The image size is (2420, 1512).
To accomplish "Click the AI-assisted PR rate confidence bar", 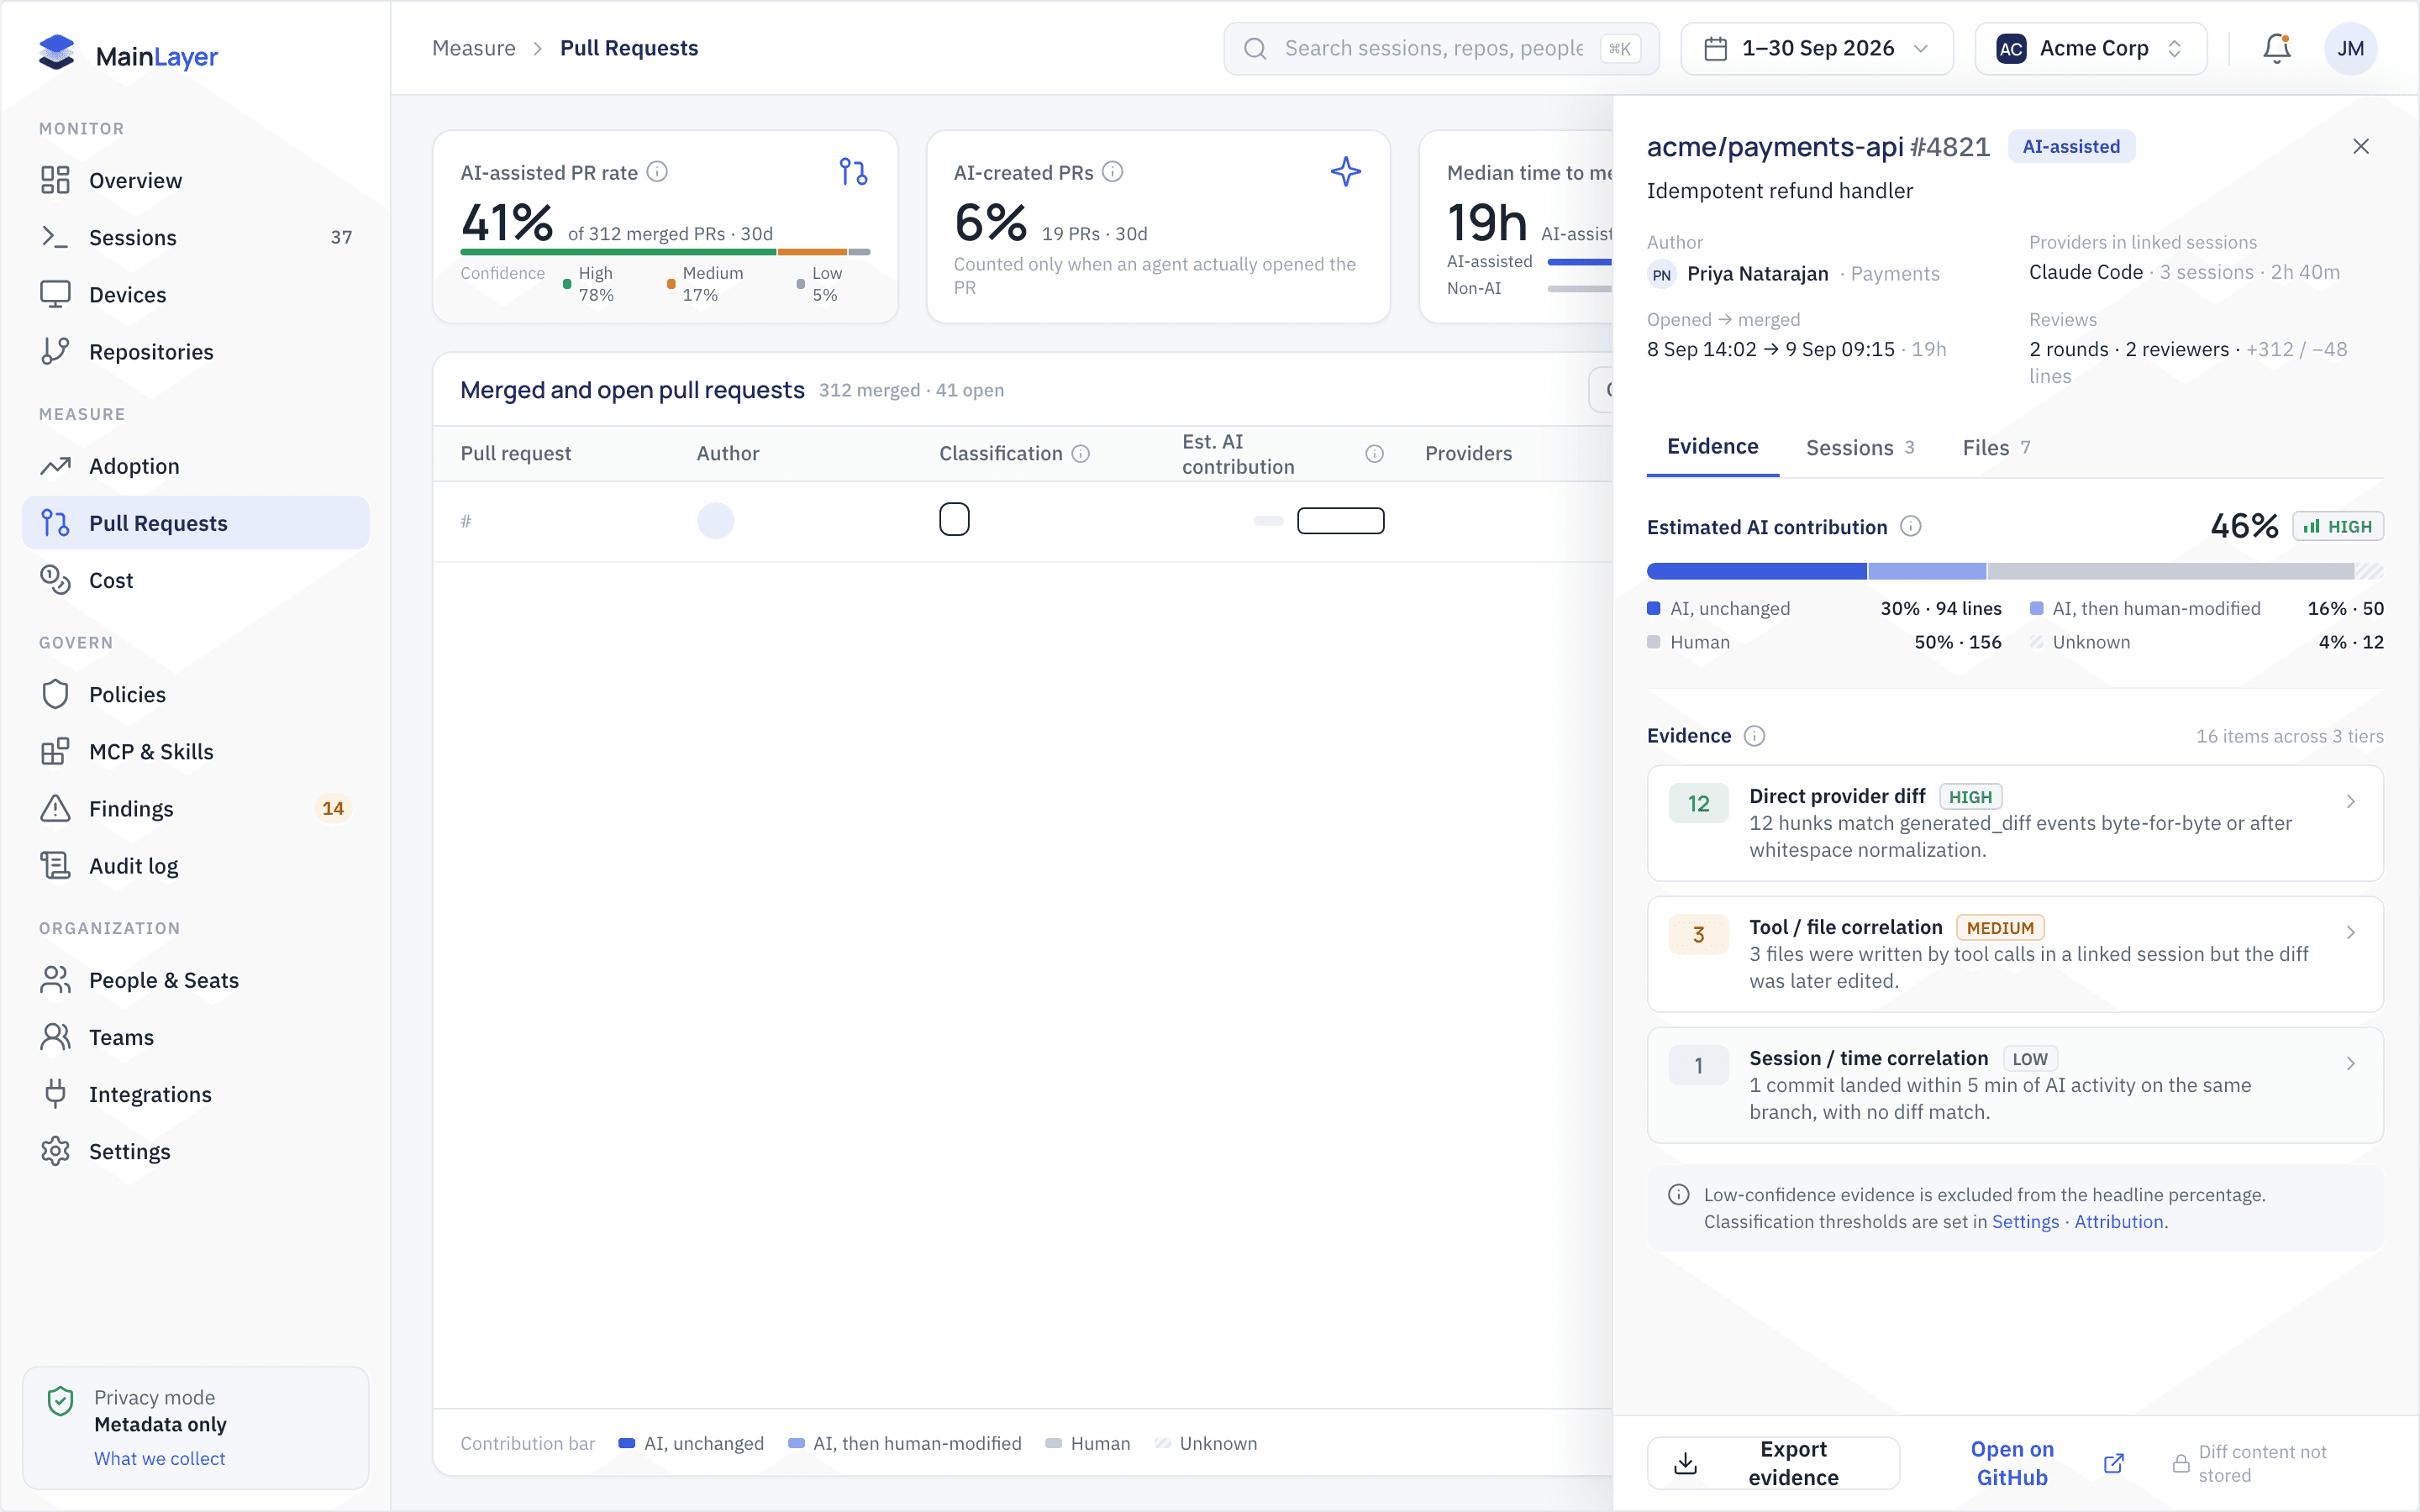I will (665, 252).
